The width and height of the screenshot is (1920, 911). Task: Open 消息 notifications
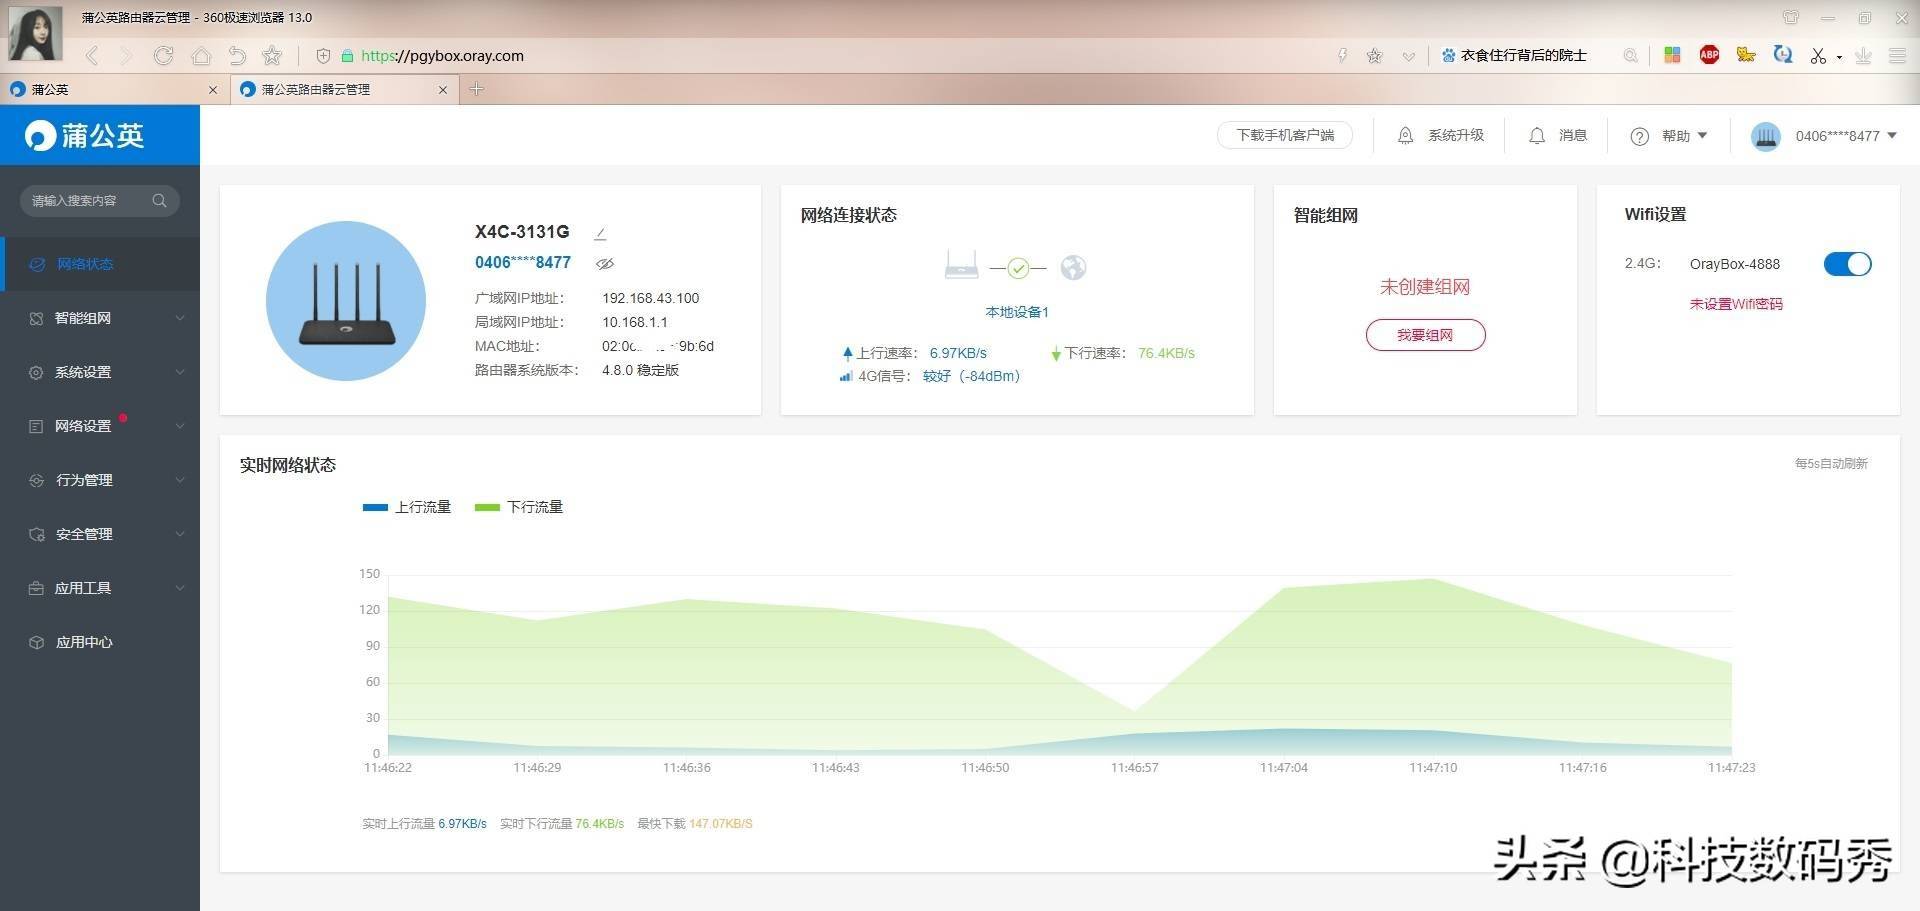pos(1557,135)
